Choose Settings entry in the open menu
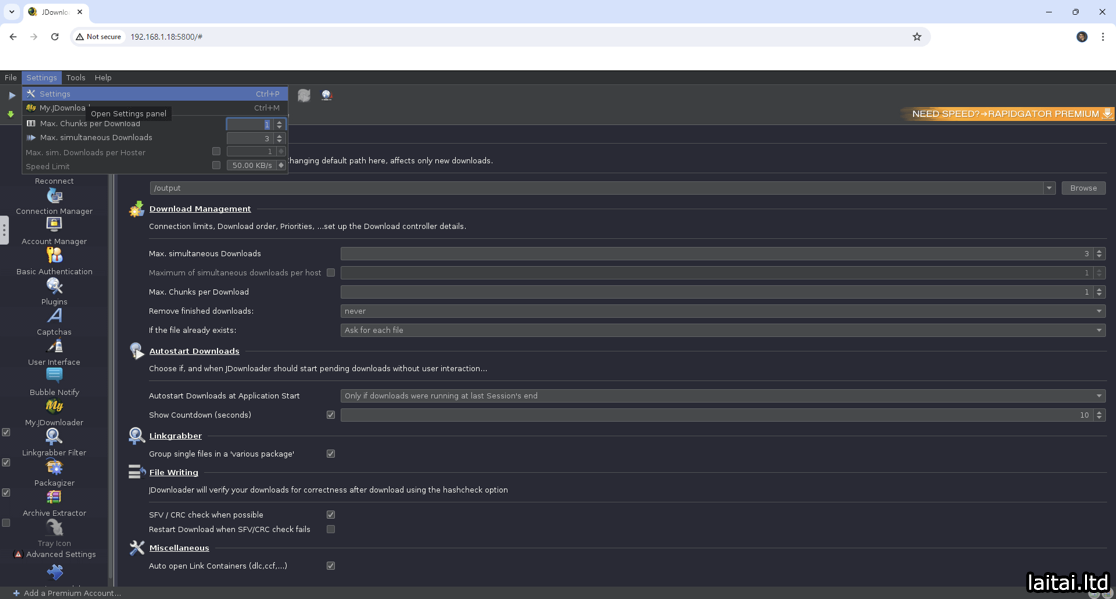This screenshot has width=1116, height=599. click(x=55, y=94)
